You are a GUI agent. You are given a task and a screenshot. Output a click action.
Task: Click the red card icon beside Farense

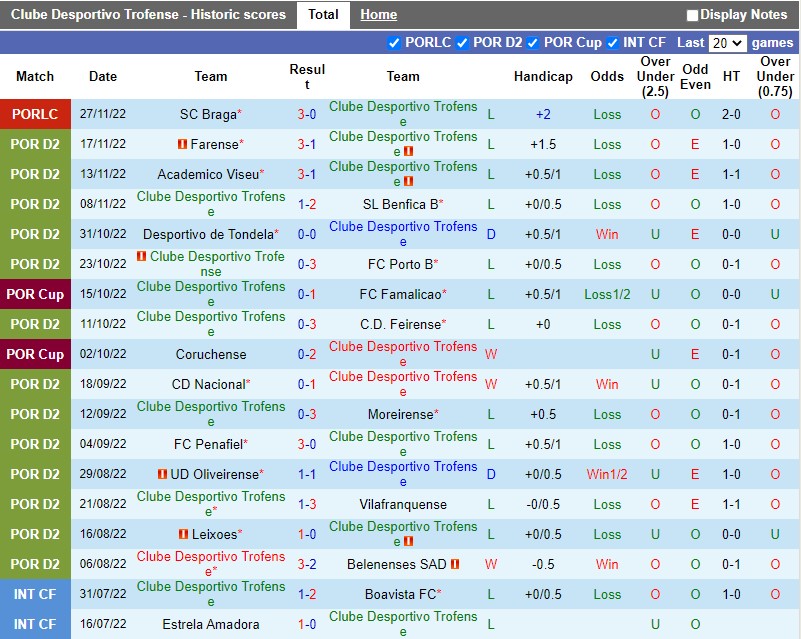[x=183, y=144]
